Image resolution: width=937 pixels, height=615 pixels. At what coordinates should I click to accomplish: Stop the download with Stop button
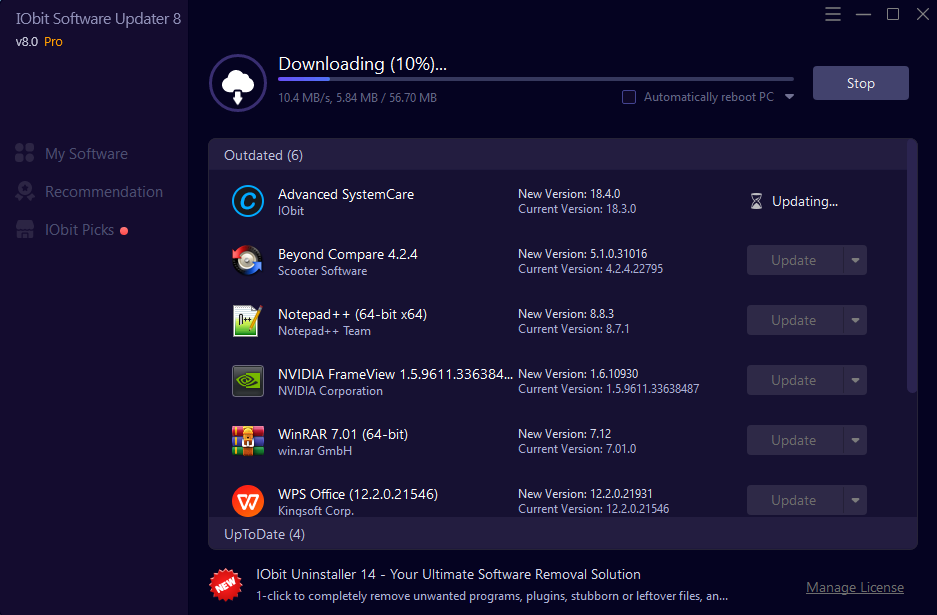[861, 83]
